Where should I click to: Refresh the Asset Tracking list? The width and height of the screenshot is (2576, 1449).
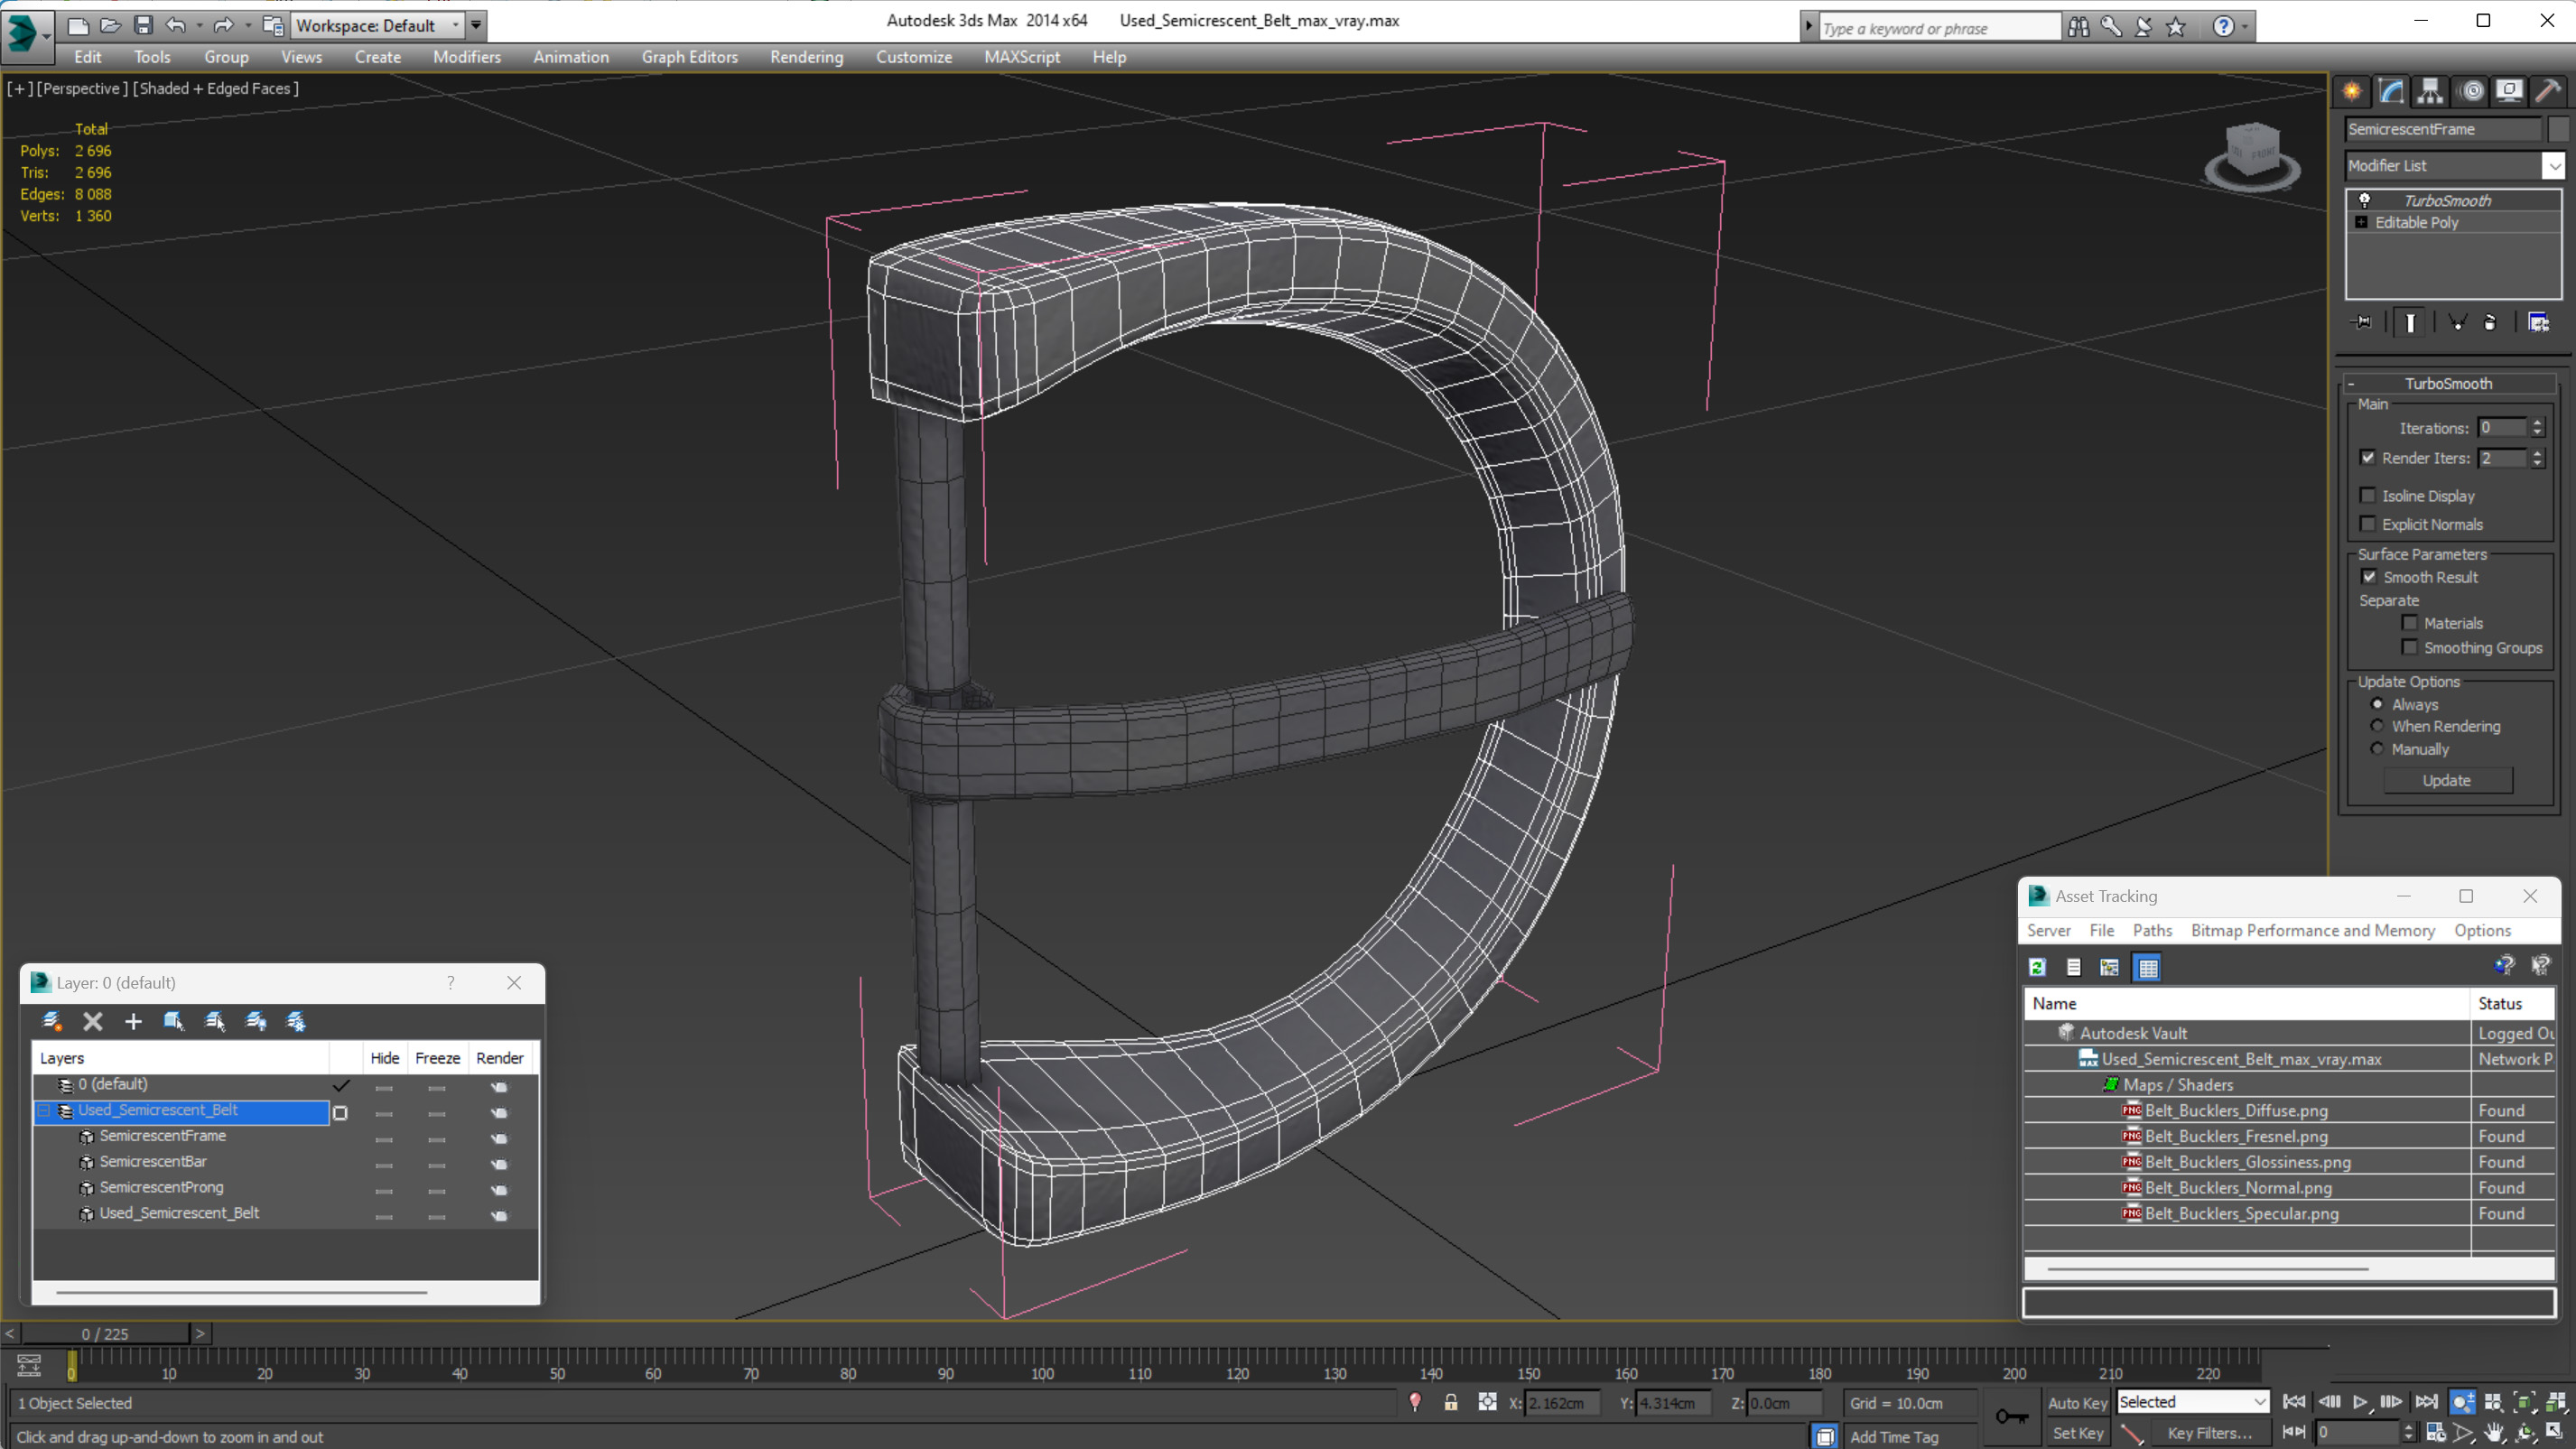click(2037, 967)
